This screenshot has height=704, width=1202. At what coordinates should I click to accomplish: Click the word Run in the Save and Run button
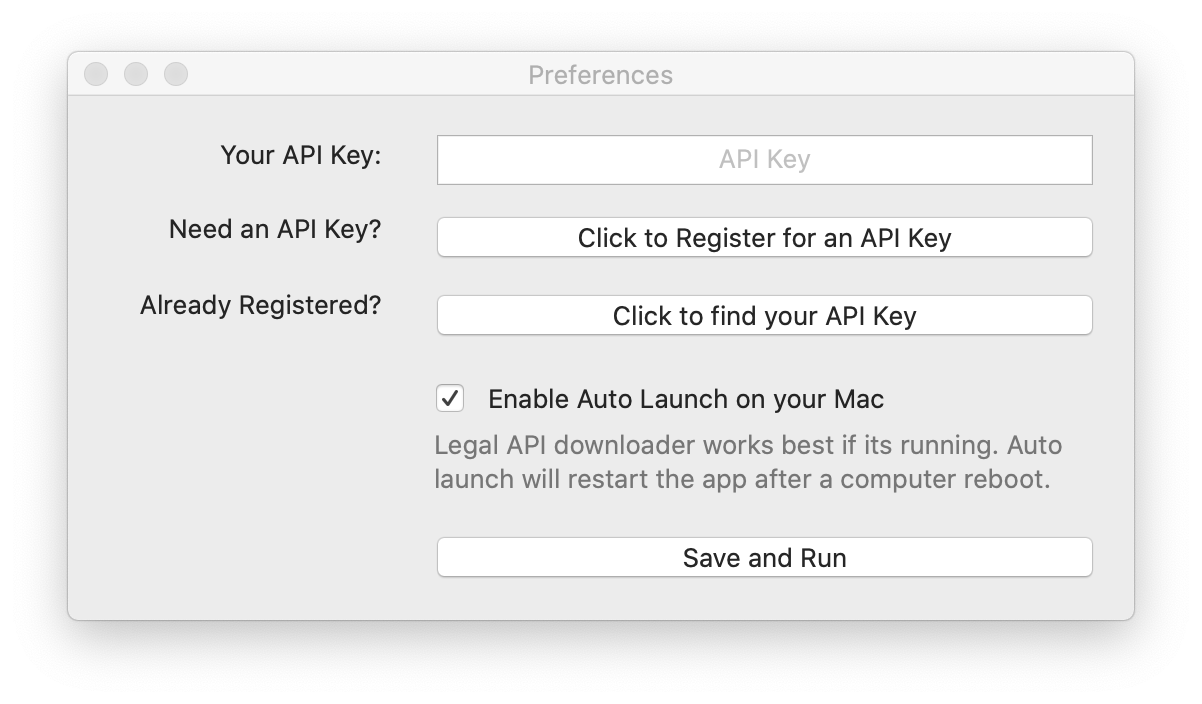point(823,558)
